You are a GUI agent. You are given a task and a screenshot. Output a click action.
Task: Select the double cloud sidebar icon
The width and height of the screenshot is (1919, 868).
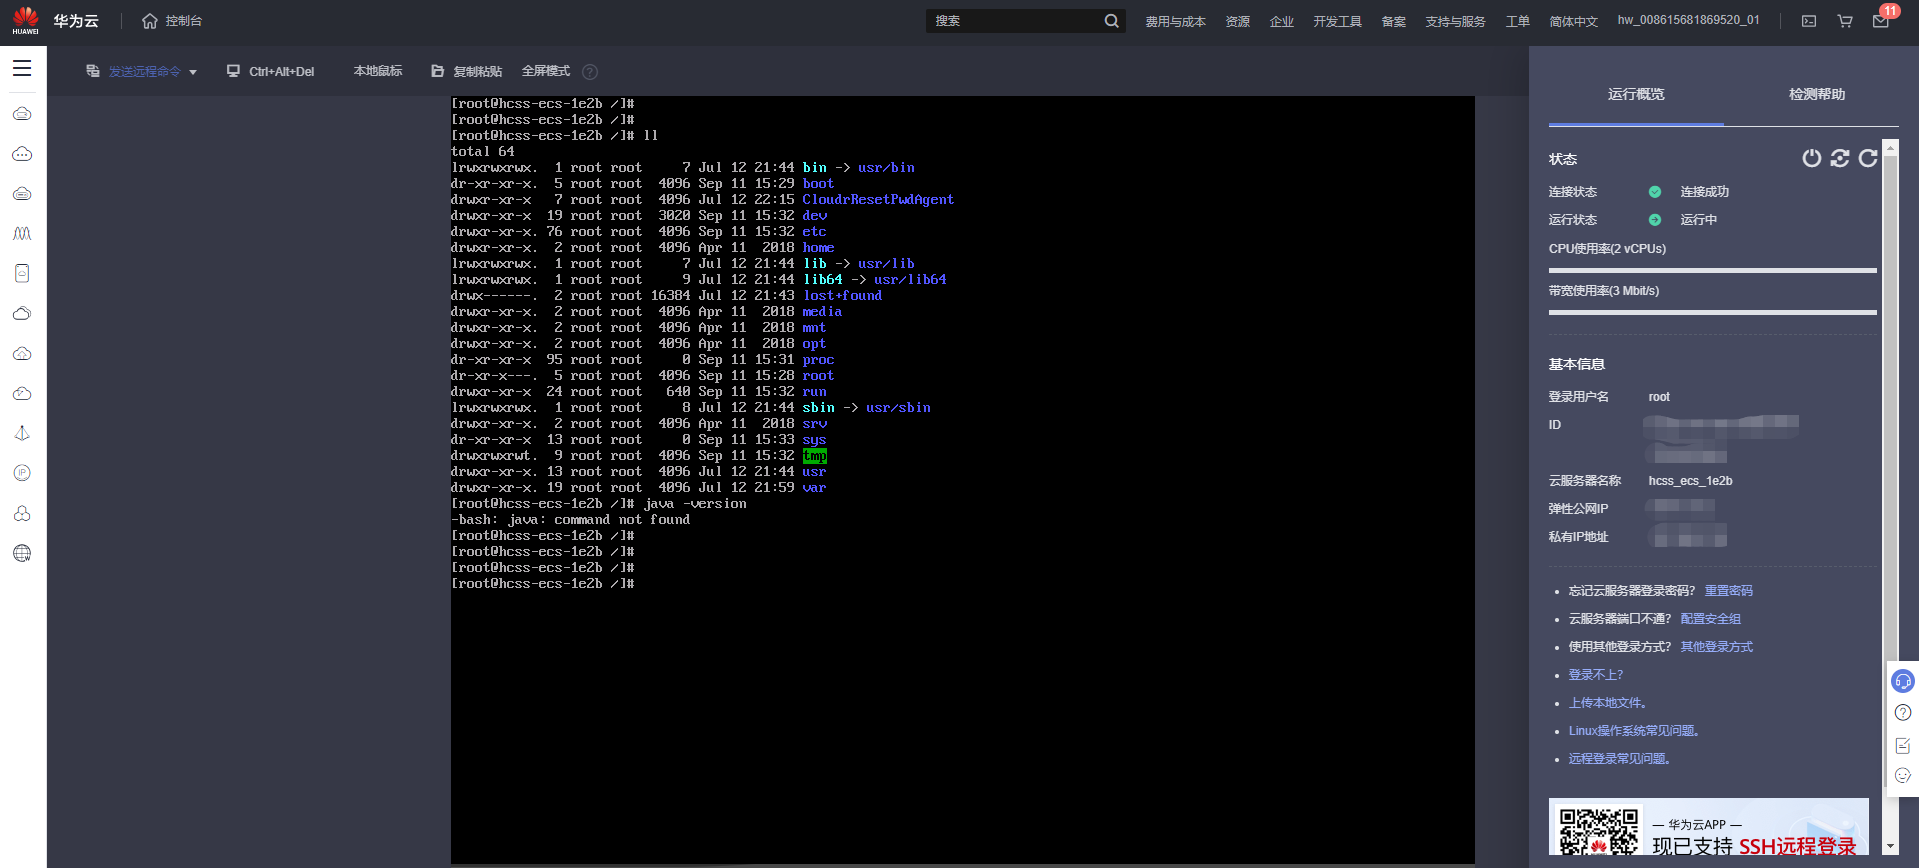pos(22,314)
